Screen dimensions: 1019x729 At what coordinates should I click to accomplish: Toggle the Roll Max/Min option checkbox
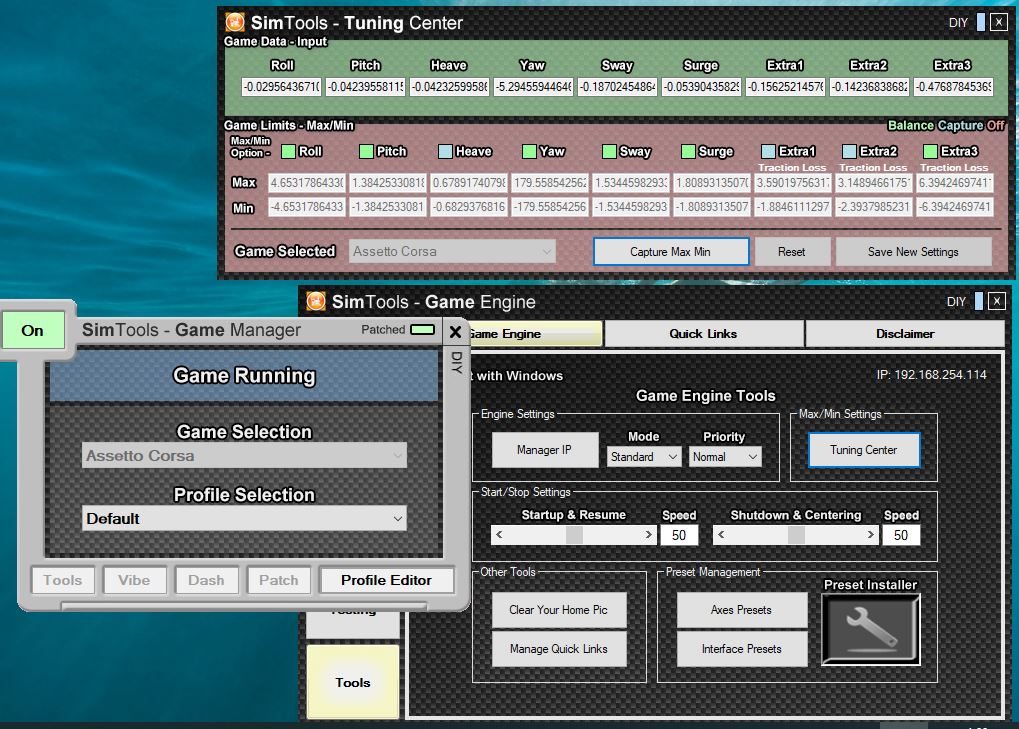288,151
